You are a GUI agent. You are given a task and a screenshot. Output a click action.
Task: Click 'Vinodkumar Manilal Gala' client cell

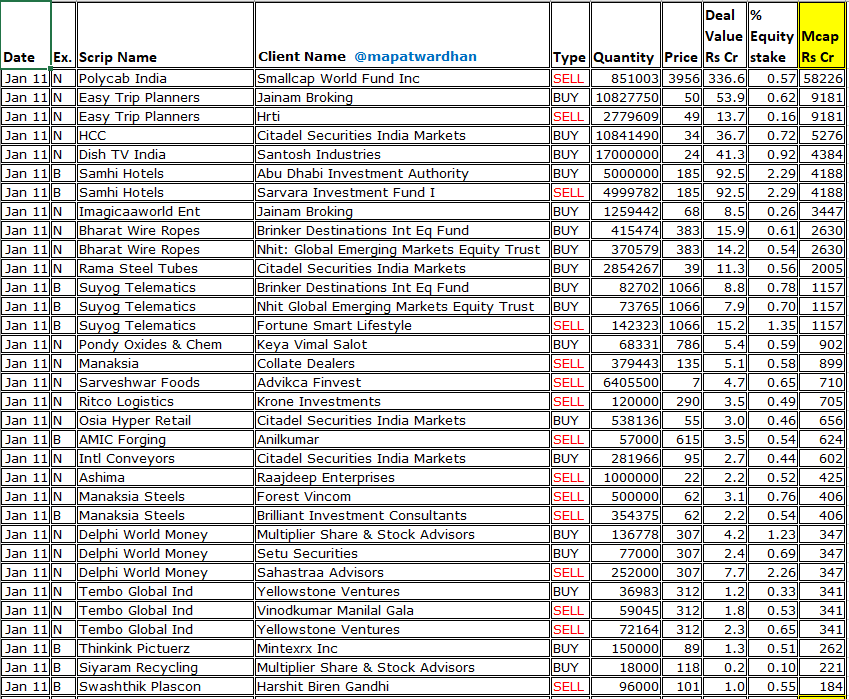coord(402,610)
